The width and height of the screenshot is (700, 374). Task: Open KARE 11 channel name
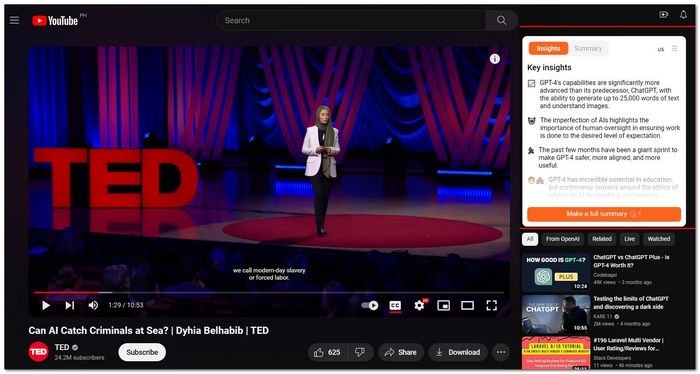coord(604,316)
